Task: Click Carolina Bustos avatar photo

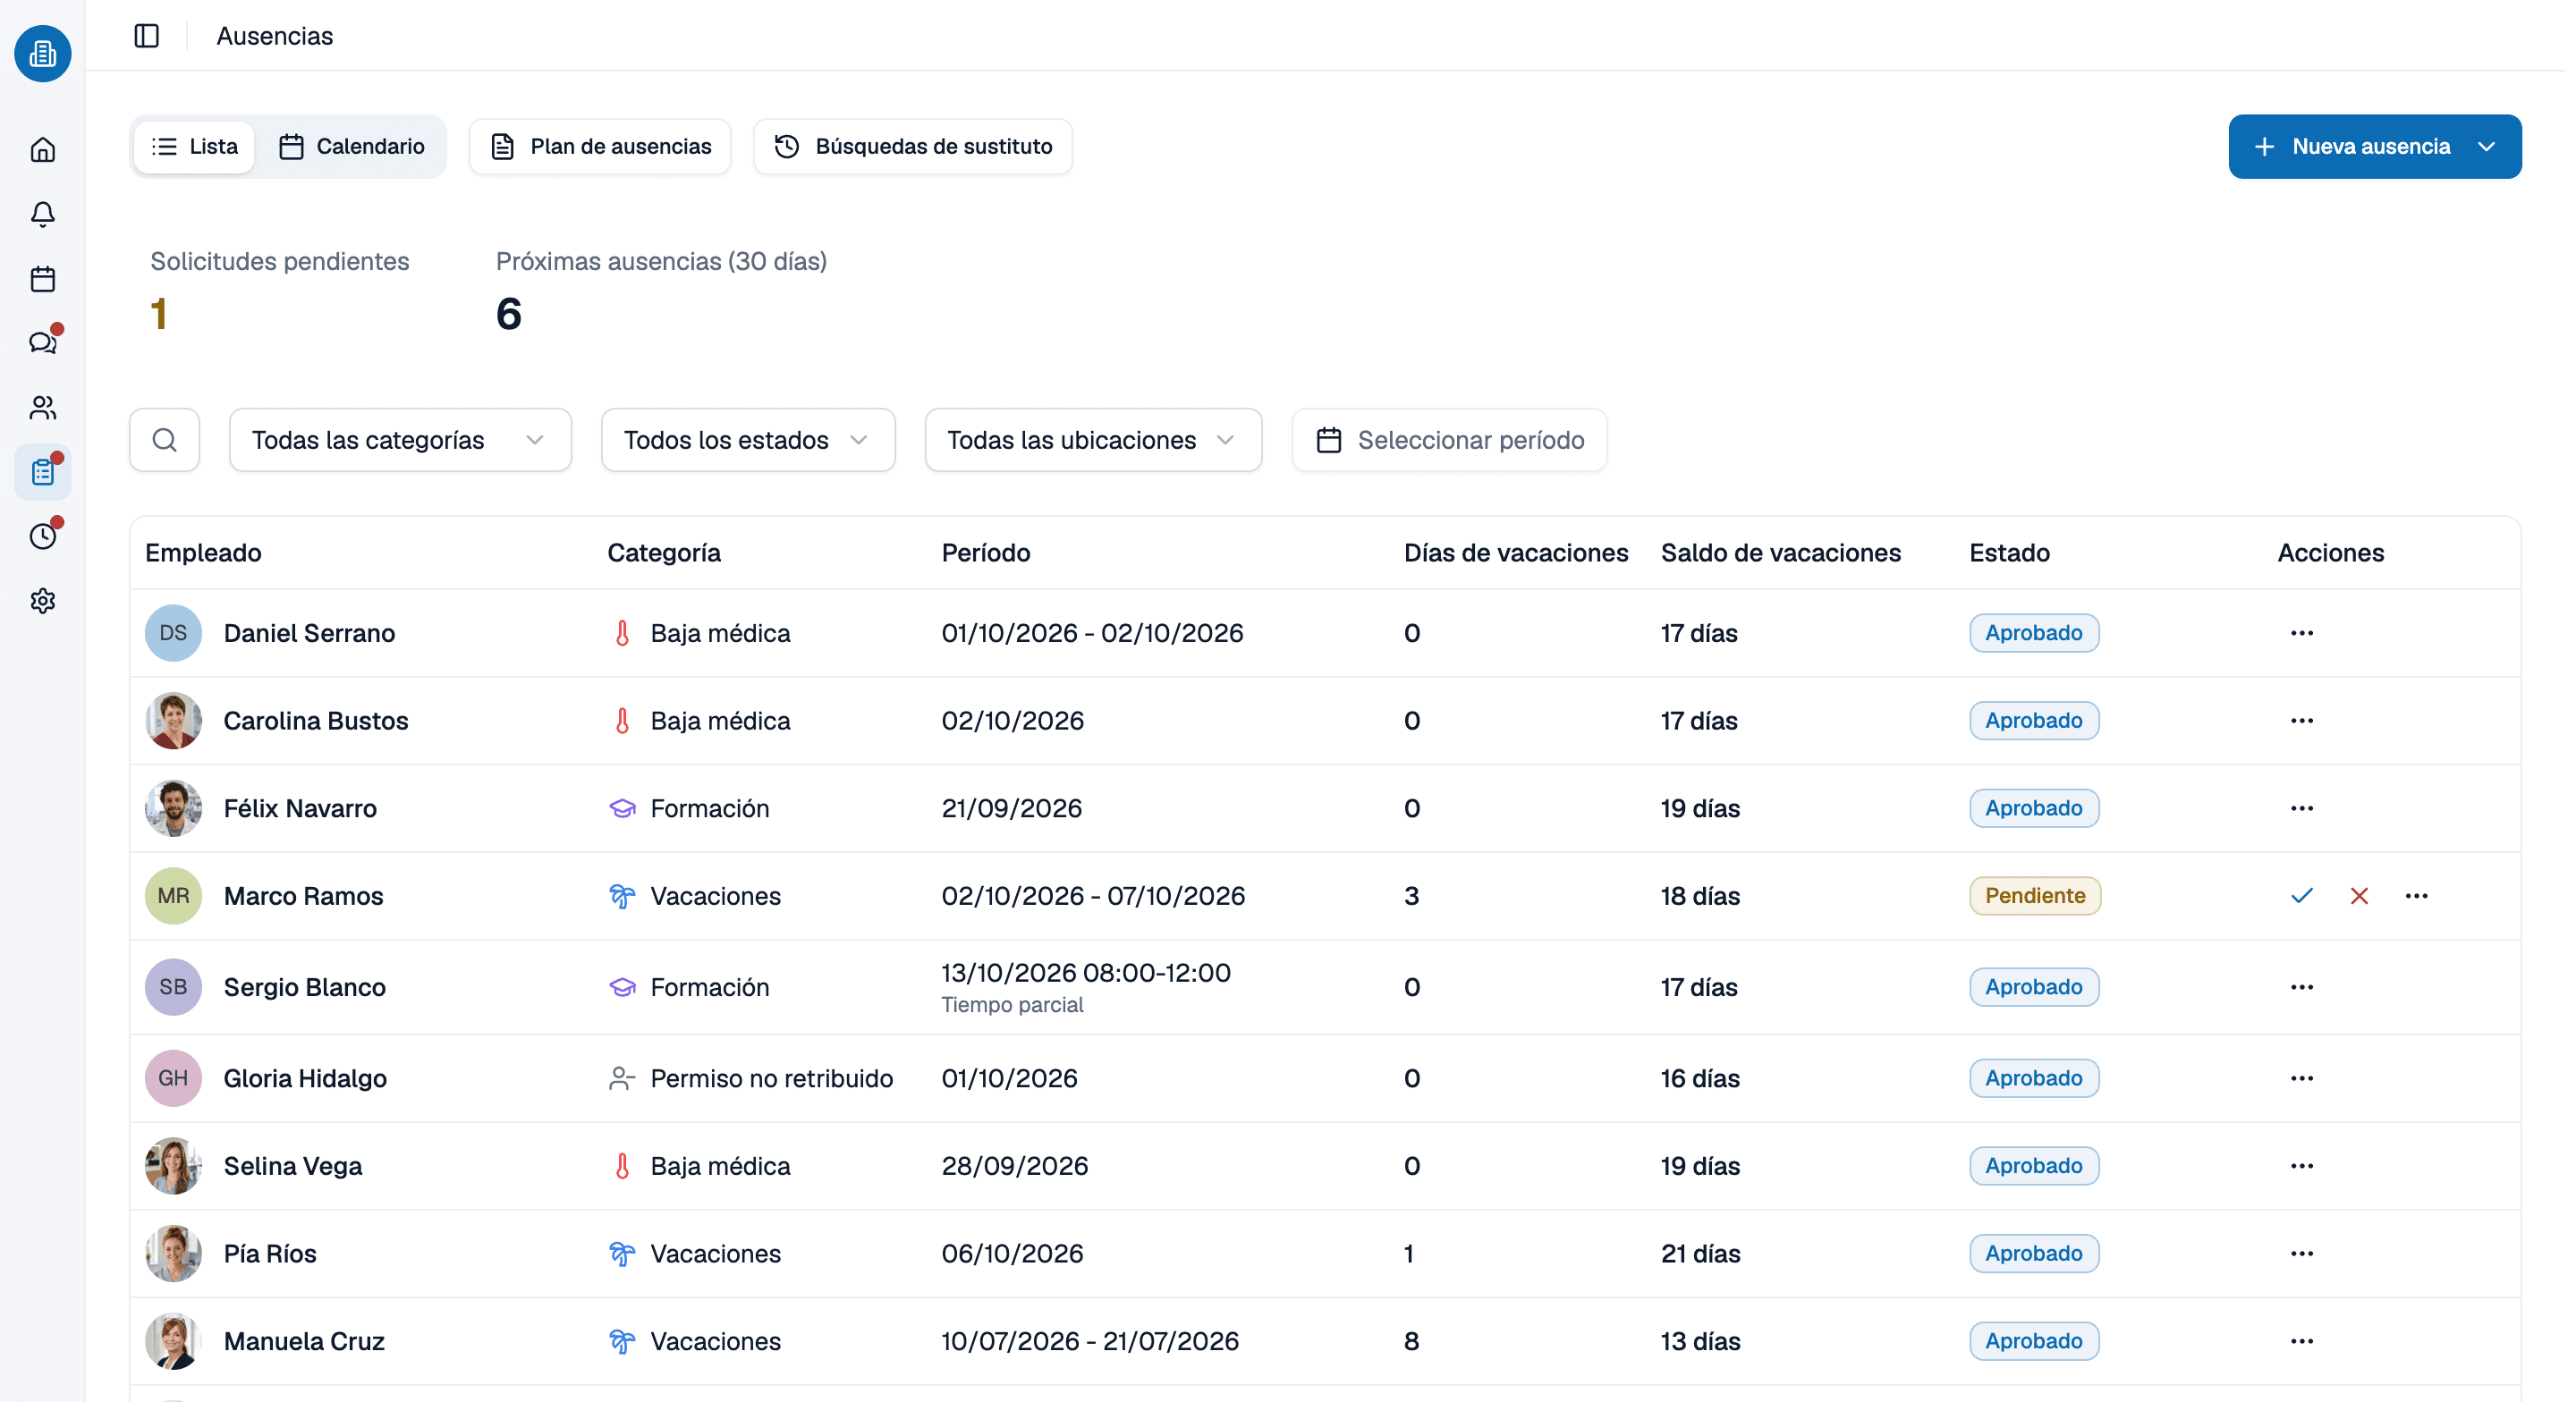Action: pos(173,721)
